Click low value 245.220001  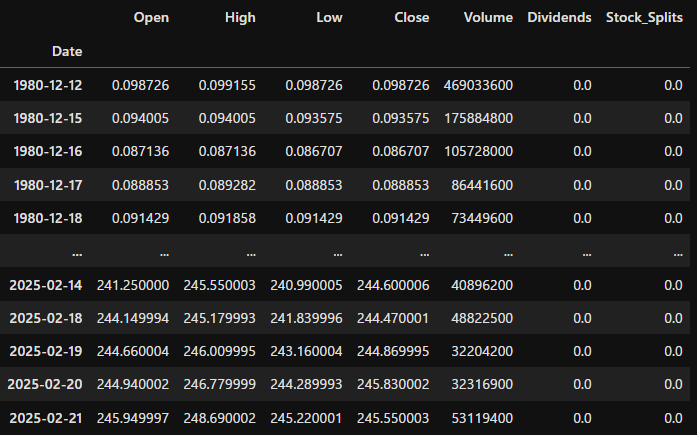(x=306, y=418)
